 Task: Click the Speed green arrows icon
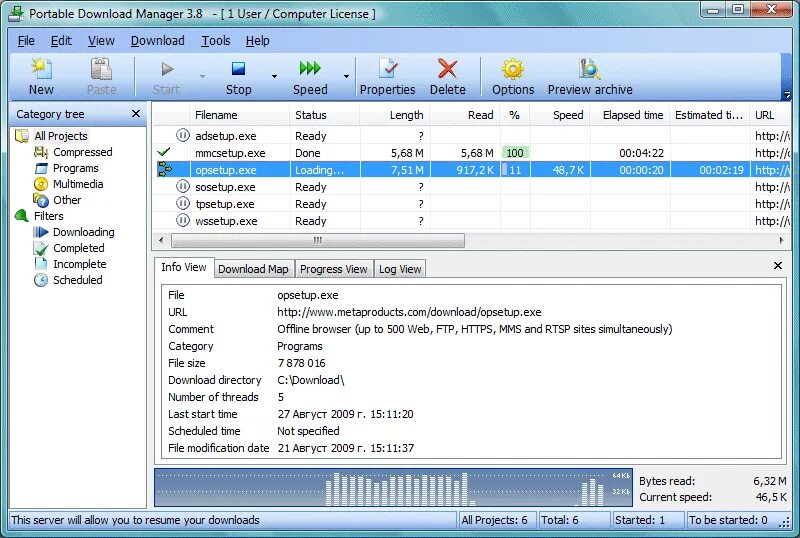tap(310, 67)
